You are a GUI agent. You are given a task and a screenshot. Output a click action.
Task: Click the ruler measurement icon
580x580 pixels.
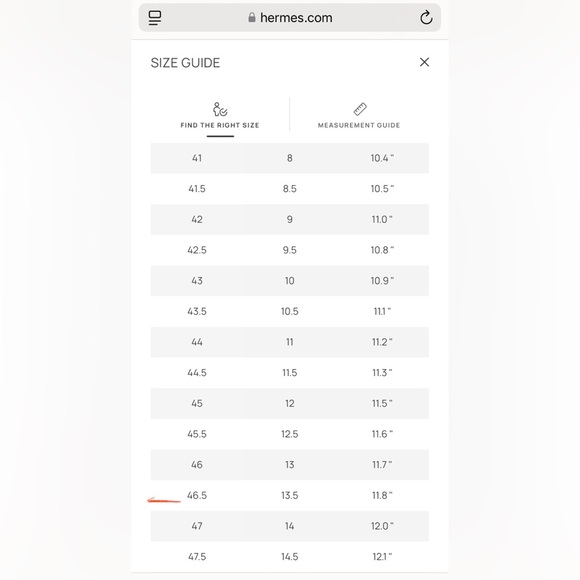[360, 109]
